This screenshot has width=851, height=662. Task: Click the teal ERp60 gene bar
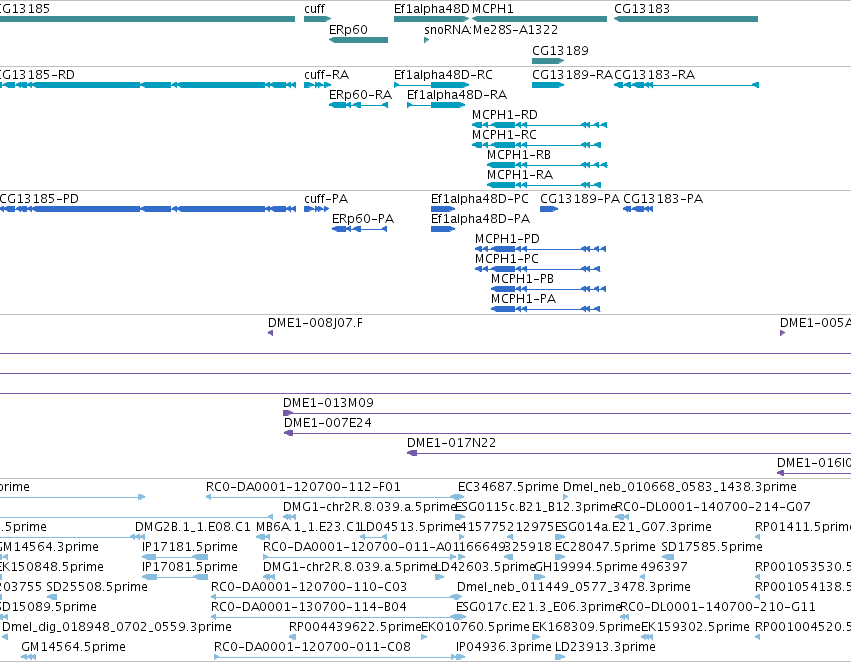point(358,40)
